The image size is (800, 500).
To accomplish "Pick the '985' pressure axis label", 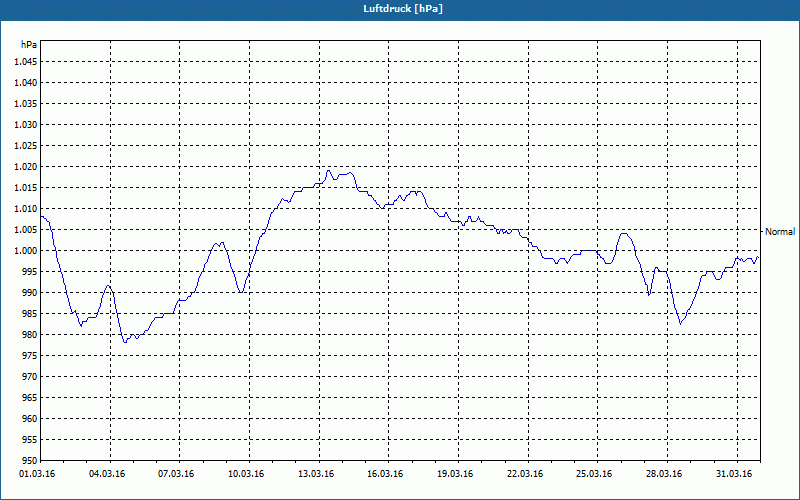I will click(x=31, y=314).
